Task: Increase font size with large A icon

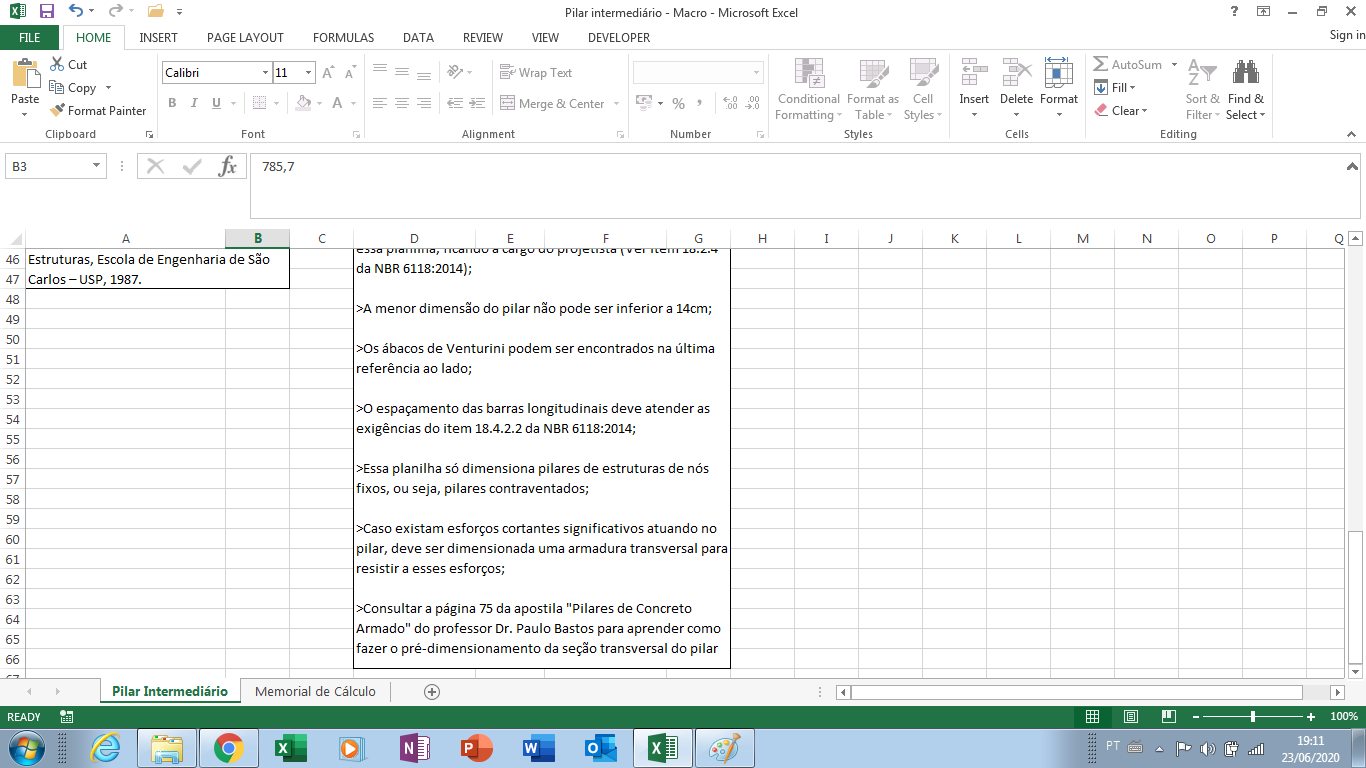Action: click(x=329, y=73)
